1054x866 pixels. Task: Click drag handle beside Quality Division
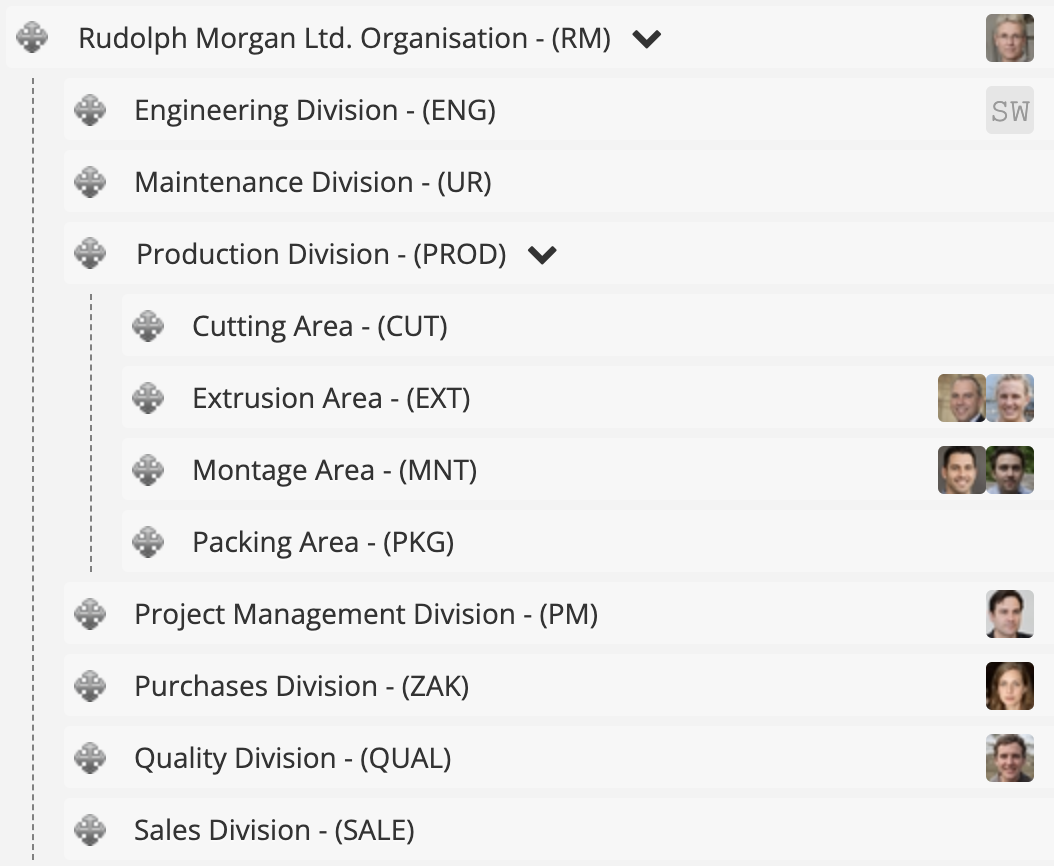(x=90, y=758)
